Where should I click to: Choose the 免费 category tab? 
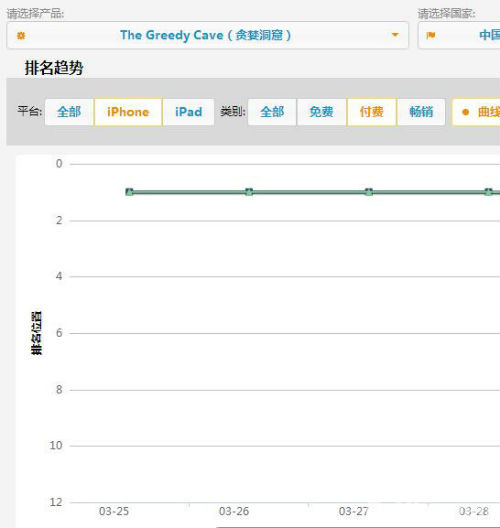pos(322,112)
